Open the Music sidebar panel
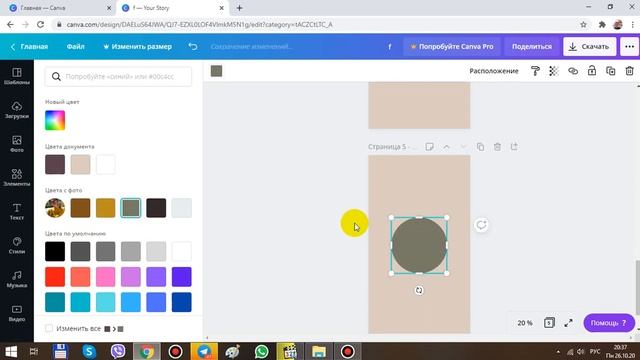640x360 pixels. pyautogui.click(x=17, y=280)
